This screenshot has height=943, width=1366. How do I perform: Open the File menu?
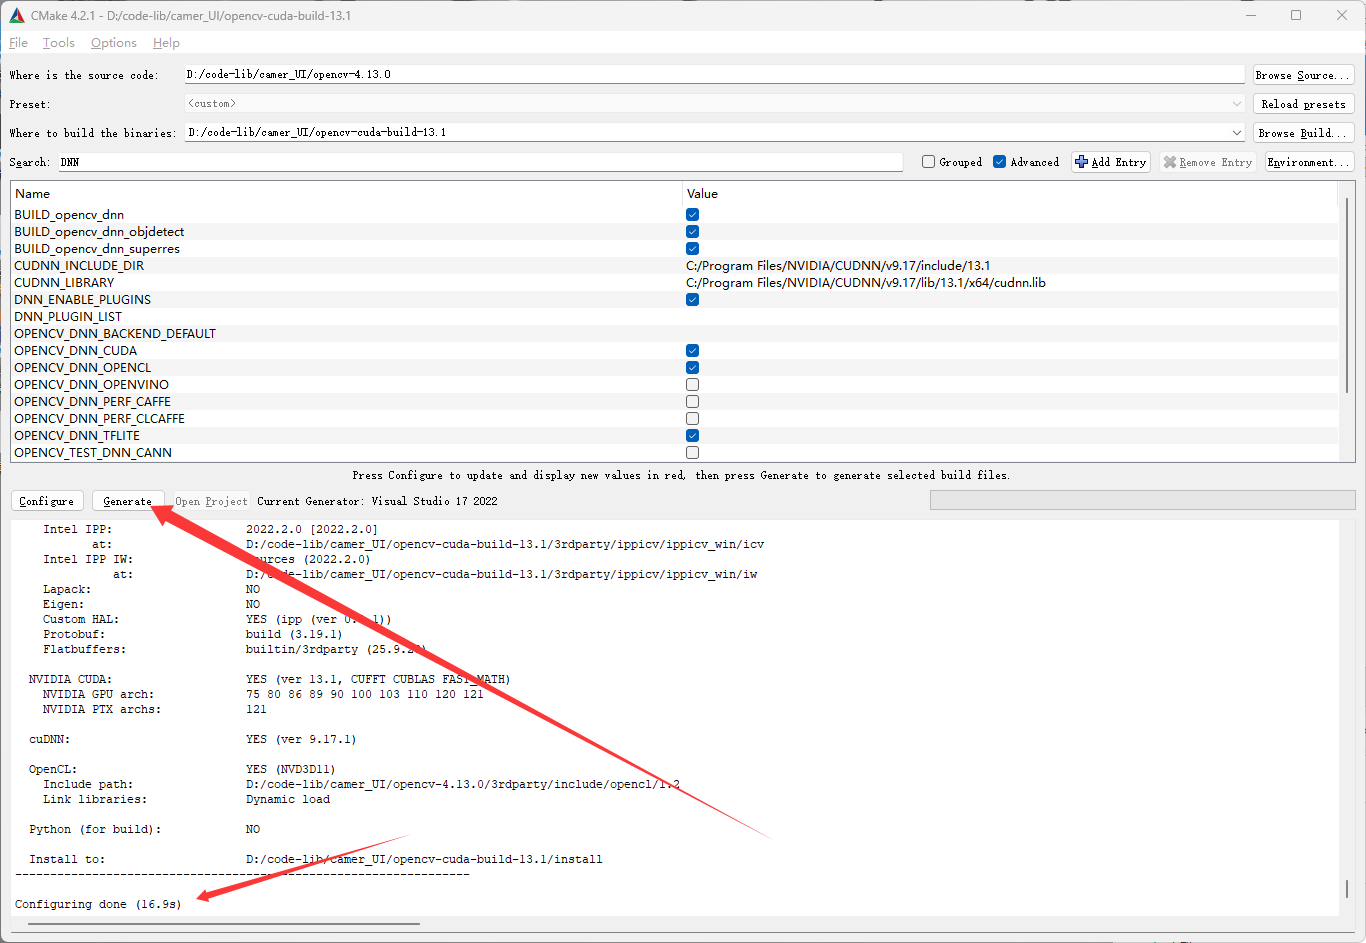18,43
